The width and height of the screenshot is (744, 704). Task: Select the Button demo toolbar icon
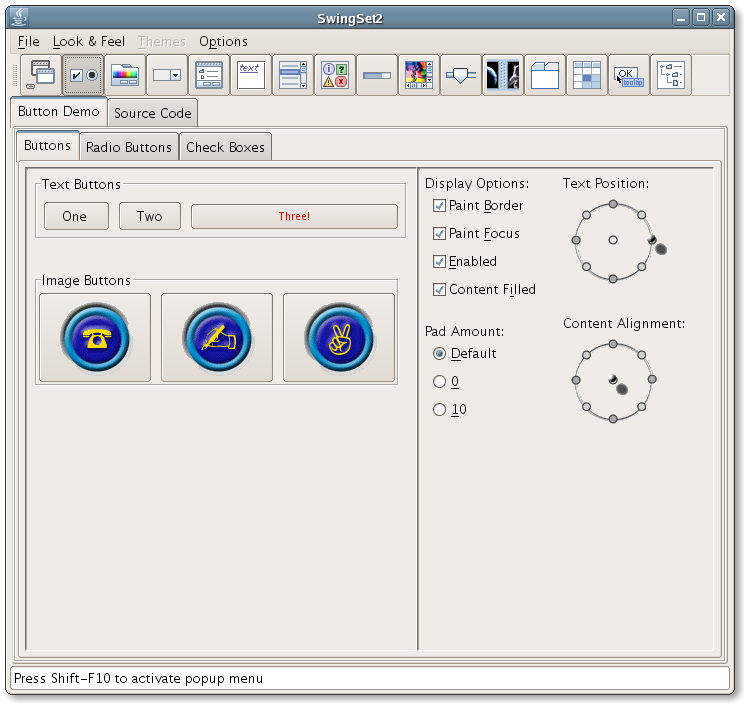point(83,75)
